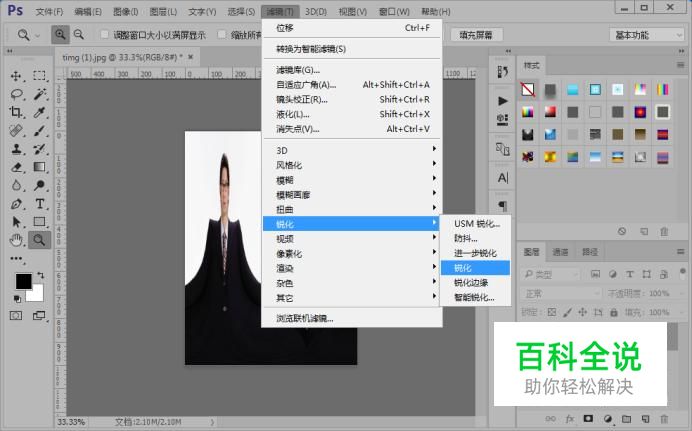Choose 滤镜库(G) menu entry
692x431 pixels.
tap(352, 70)
